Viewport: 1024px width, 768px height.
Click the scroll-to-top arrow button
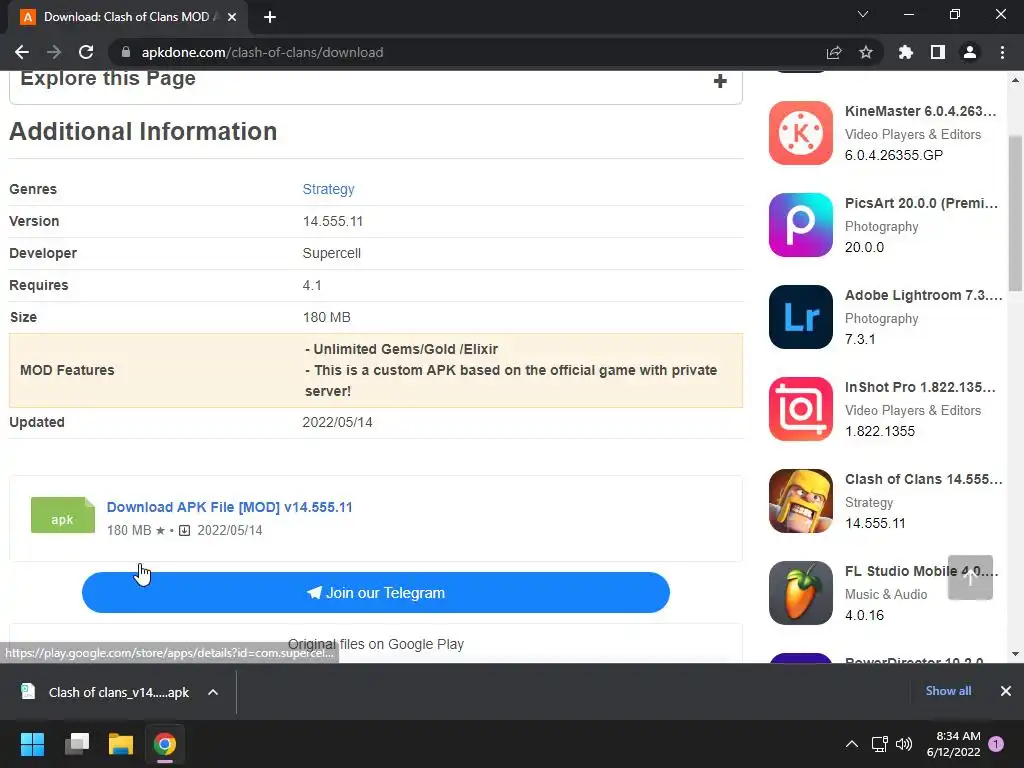[x=970, y=578]
